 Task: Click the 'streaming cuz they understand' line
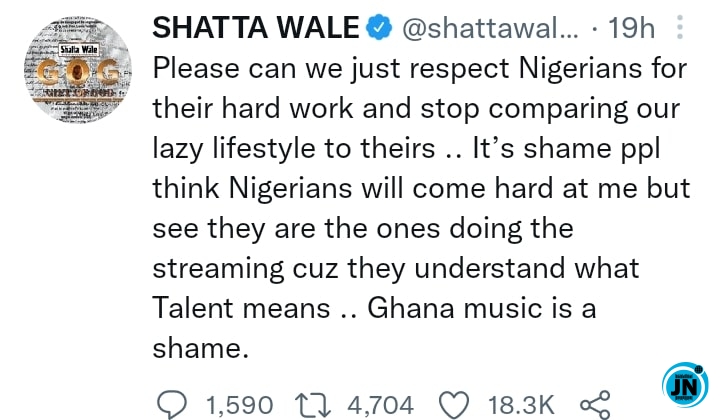(x=395, y=269)
